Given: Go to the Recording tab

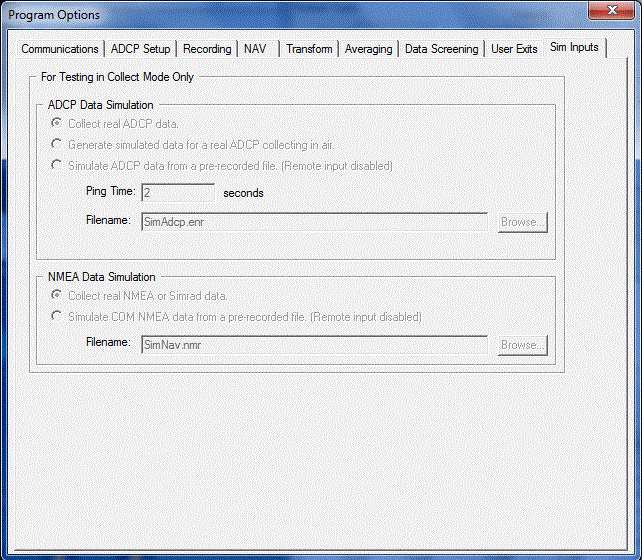Looking at the screenshot, I should click(x=207, y=49).
